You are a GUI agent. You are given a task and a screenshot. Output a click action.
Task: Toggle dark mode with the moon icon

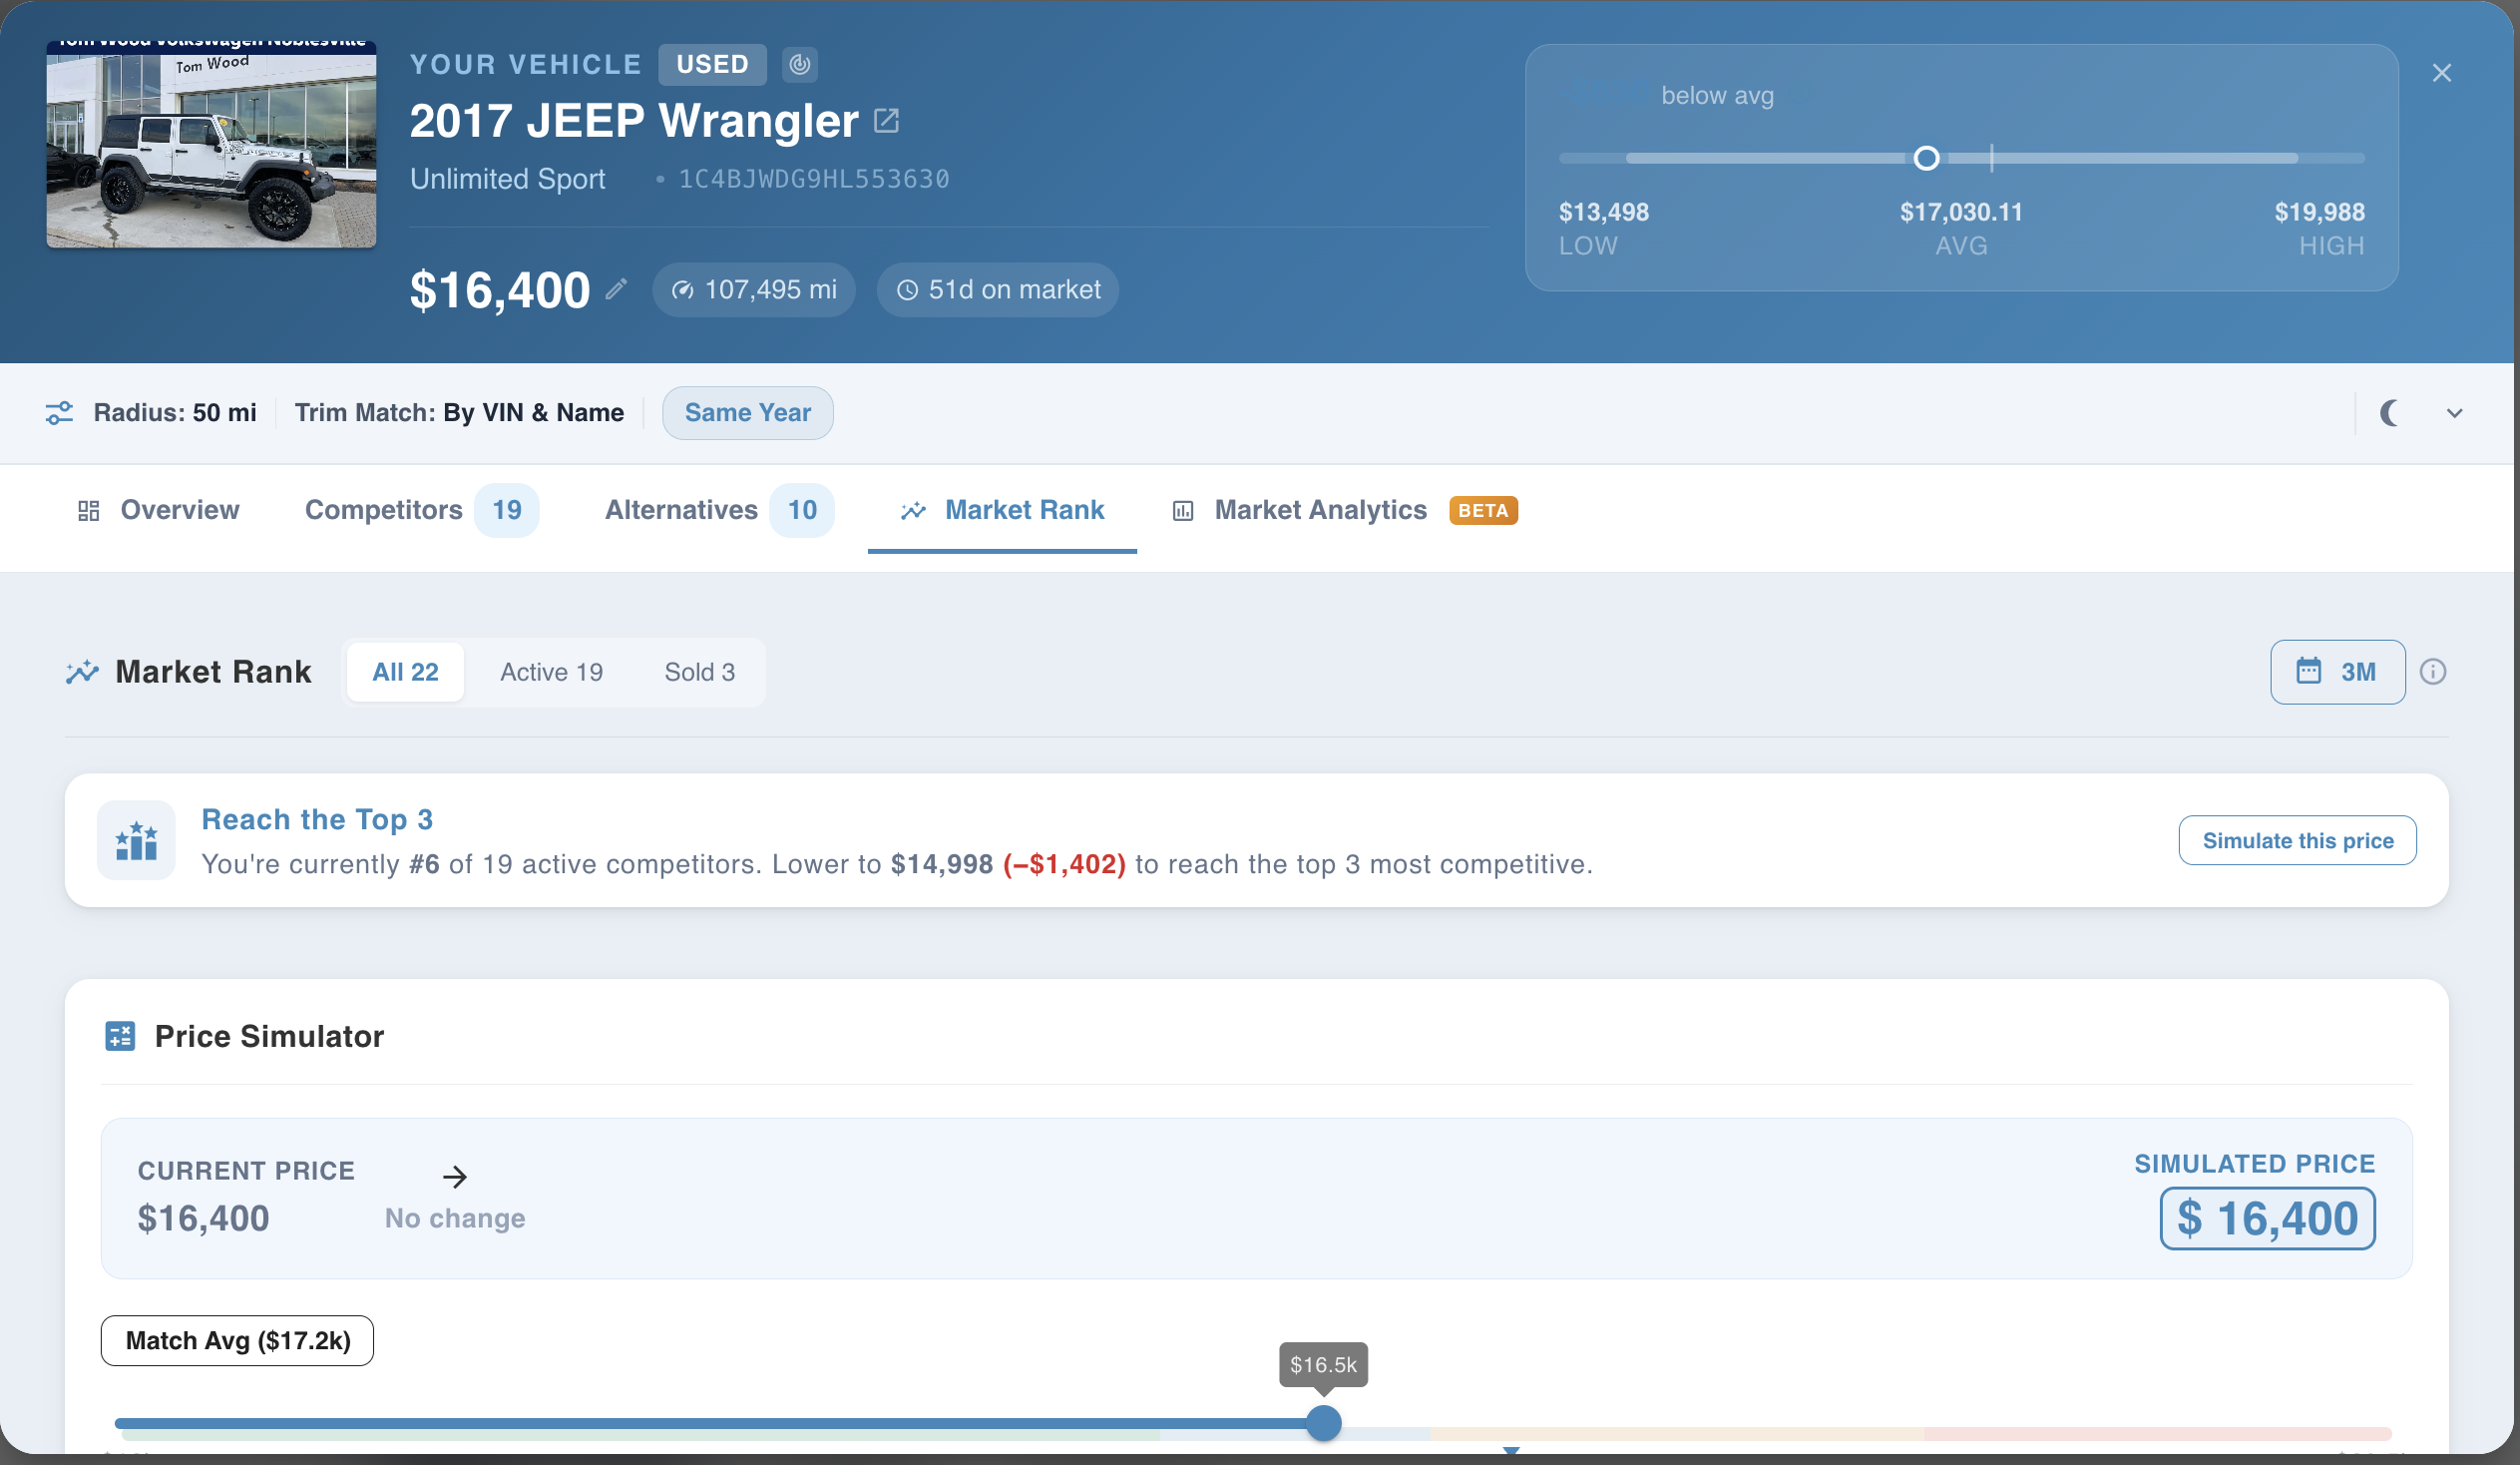[x=2389, y=413]
